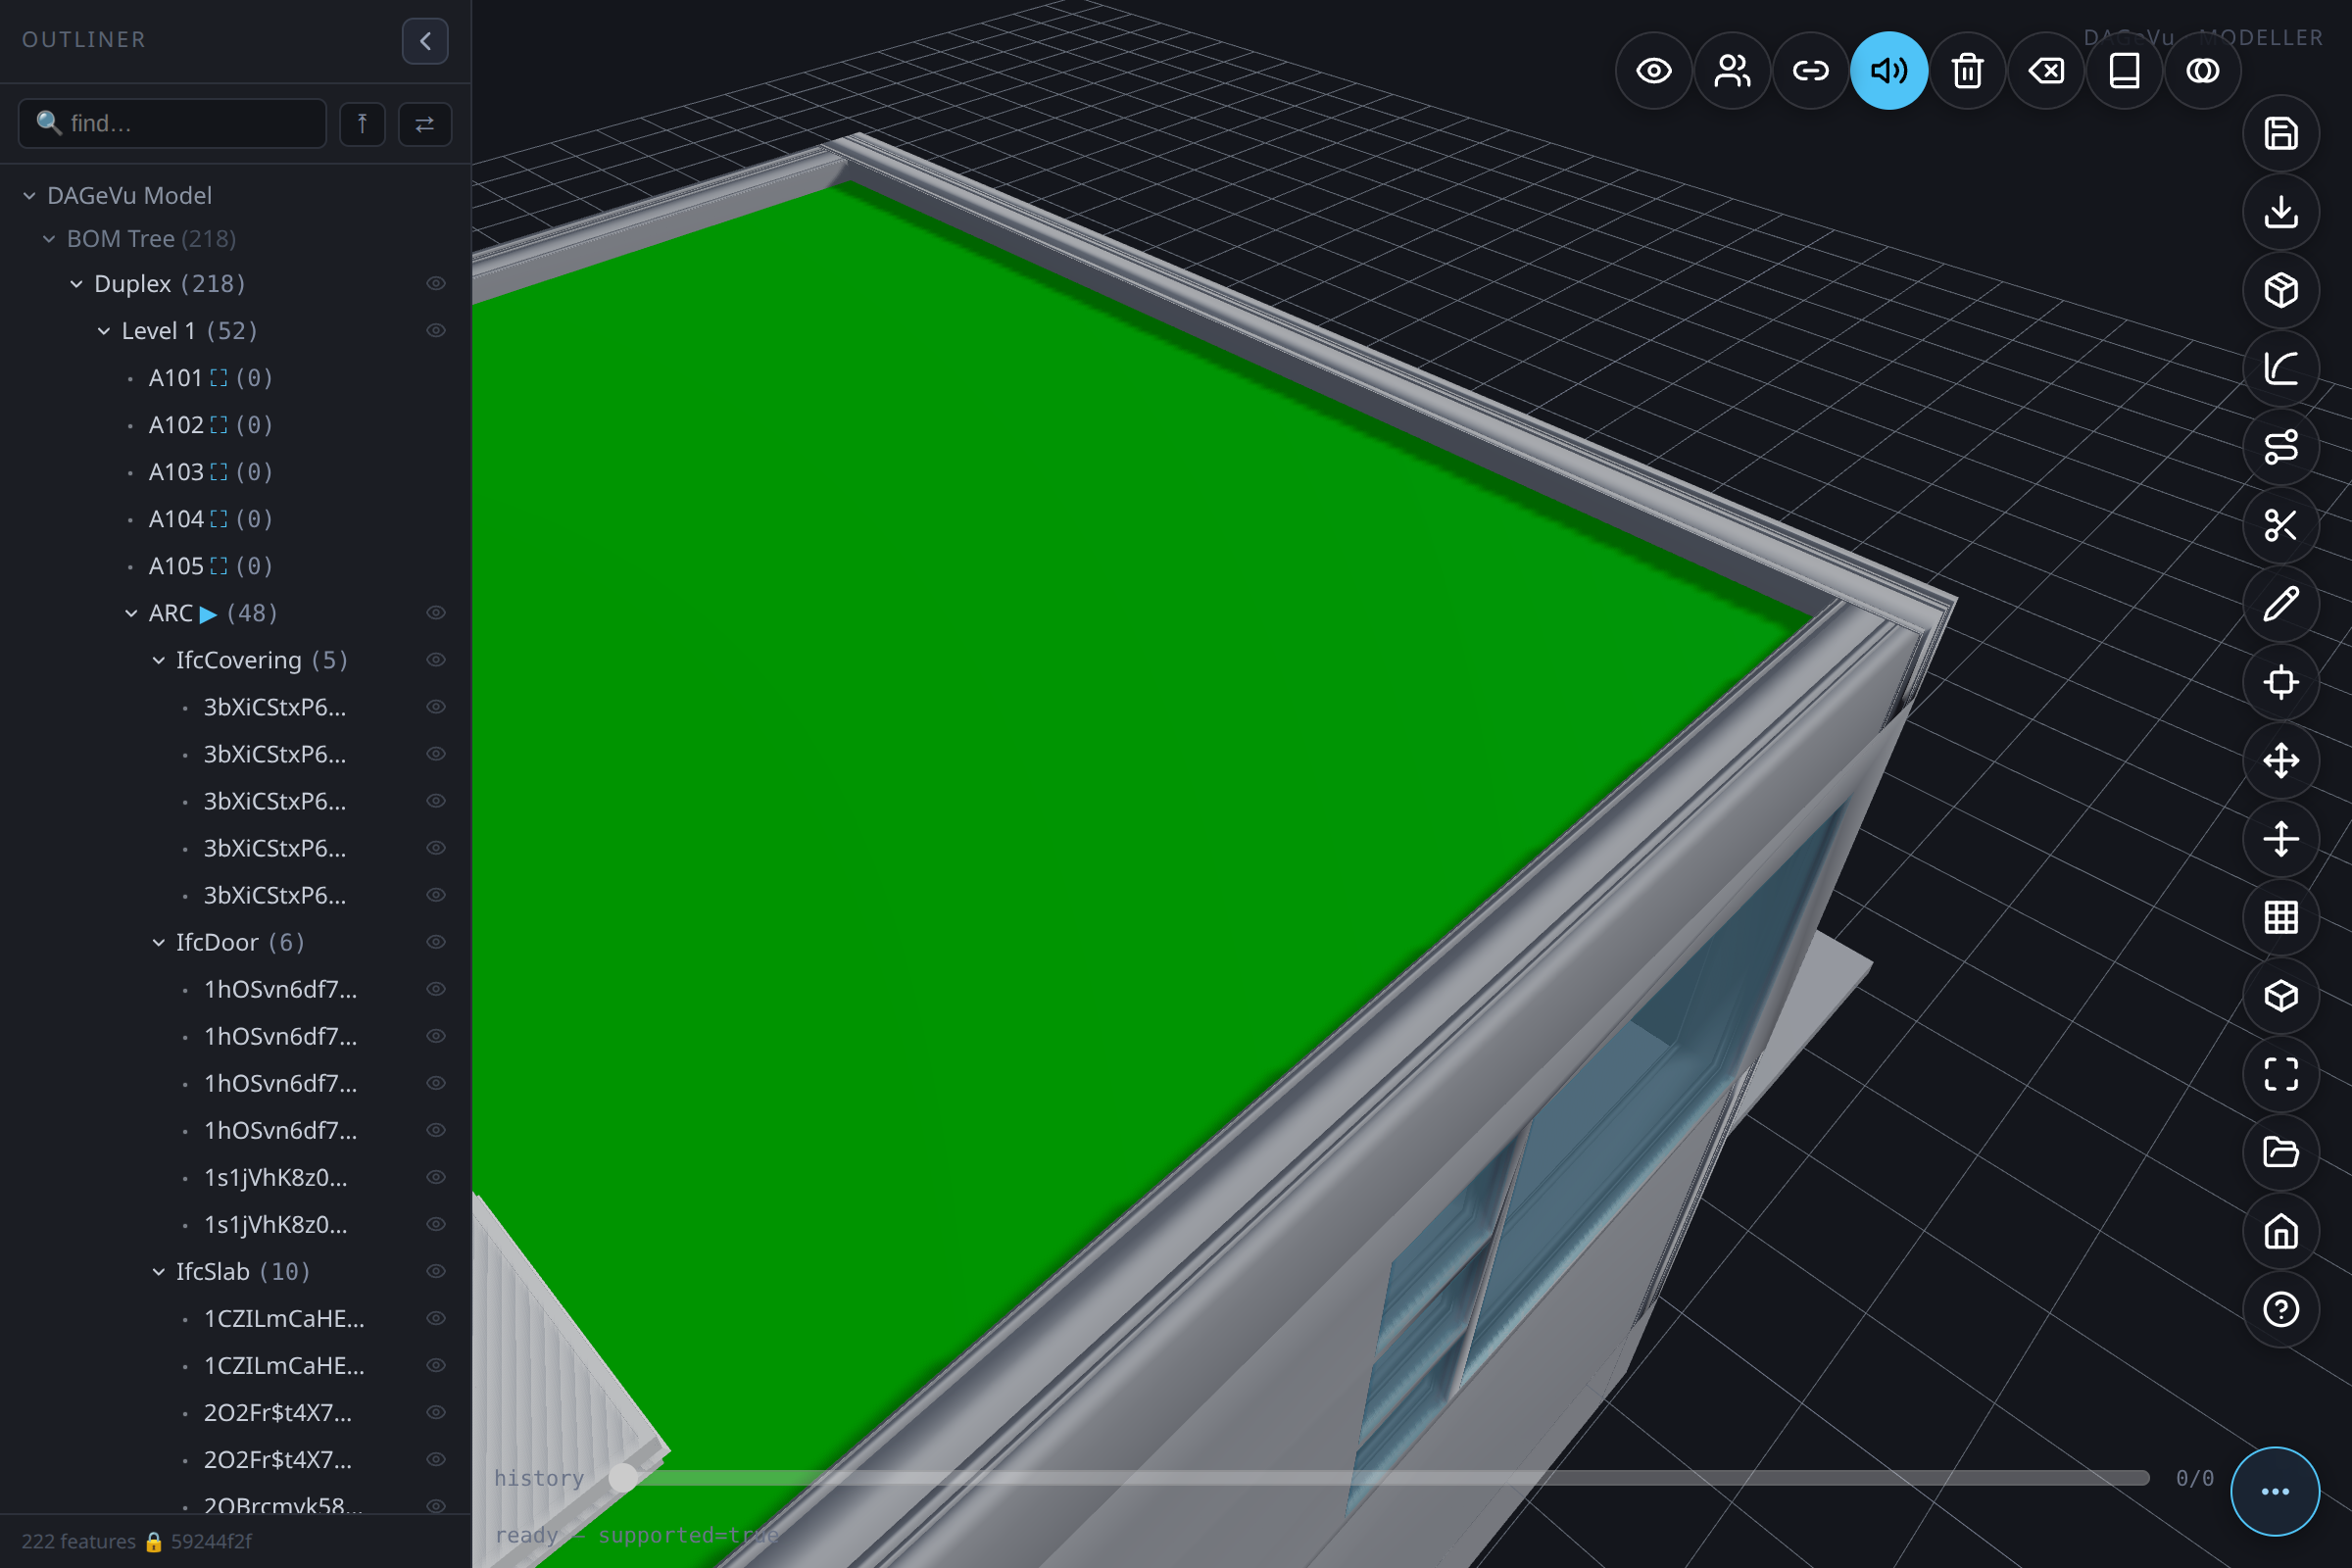Click the backspace erase icon
This screenshot has width=2352, height=1568.
pyautogui.click(x=2046, y=71)
